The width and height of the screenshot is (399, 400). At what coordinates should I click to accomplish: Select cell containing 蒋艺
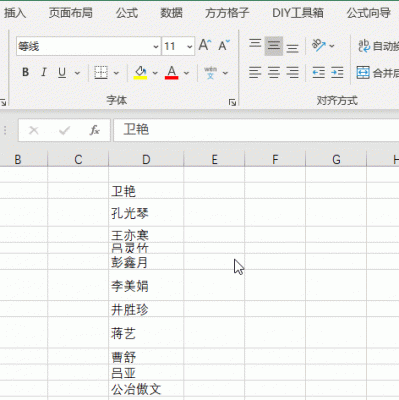tap(146, 333)
